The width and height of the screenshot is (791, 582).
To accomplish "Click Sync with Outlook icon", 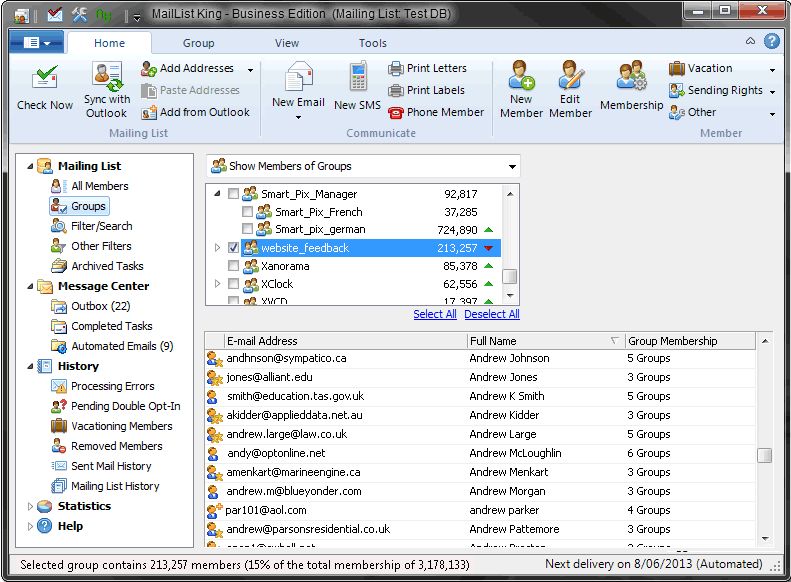I will pos(107,76).
